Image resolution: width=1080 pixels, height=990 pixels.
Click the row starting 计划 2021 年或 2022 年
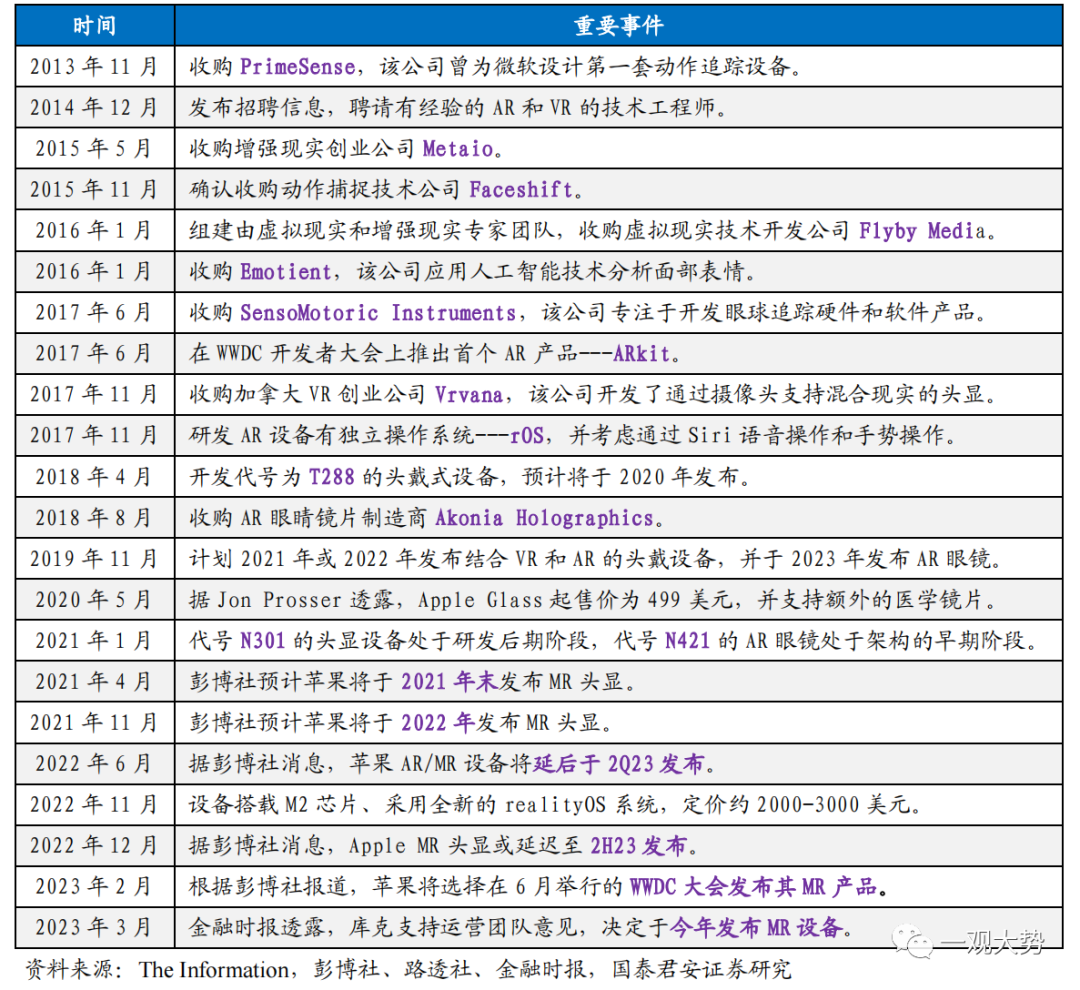619,558
